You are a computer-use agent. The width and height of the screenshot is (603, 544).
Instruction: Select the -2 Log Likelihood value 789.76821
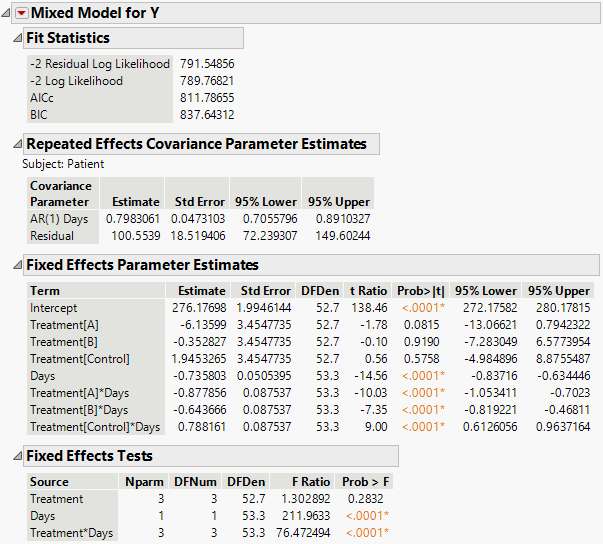207,81
